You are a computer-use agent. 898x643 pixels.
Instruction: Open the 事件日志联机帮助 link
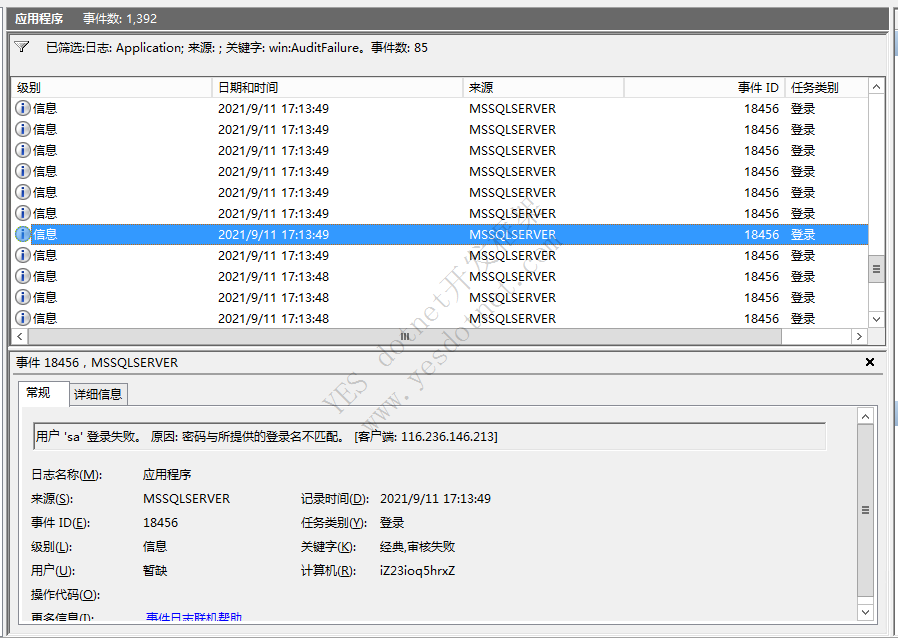tap(194, 617)
